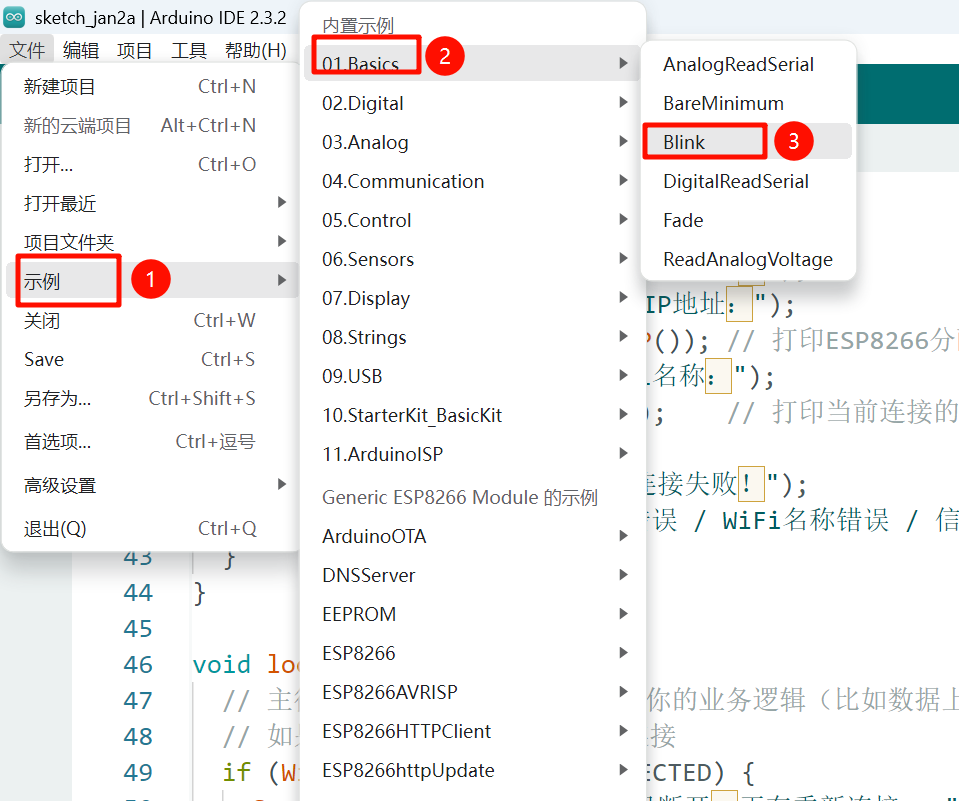
Task: Open the ReadAnalogVoltage example
Action: (748, 259)
